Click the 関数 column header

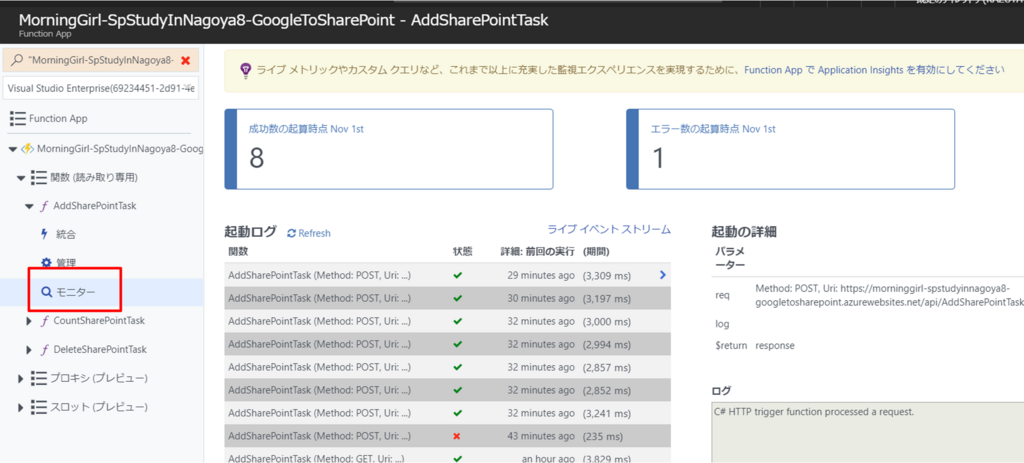pos(238,251)
